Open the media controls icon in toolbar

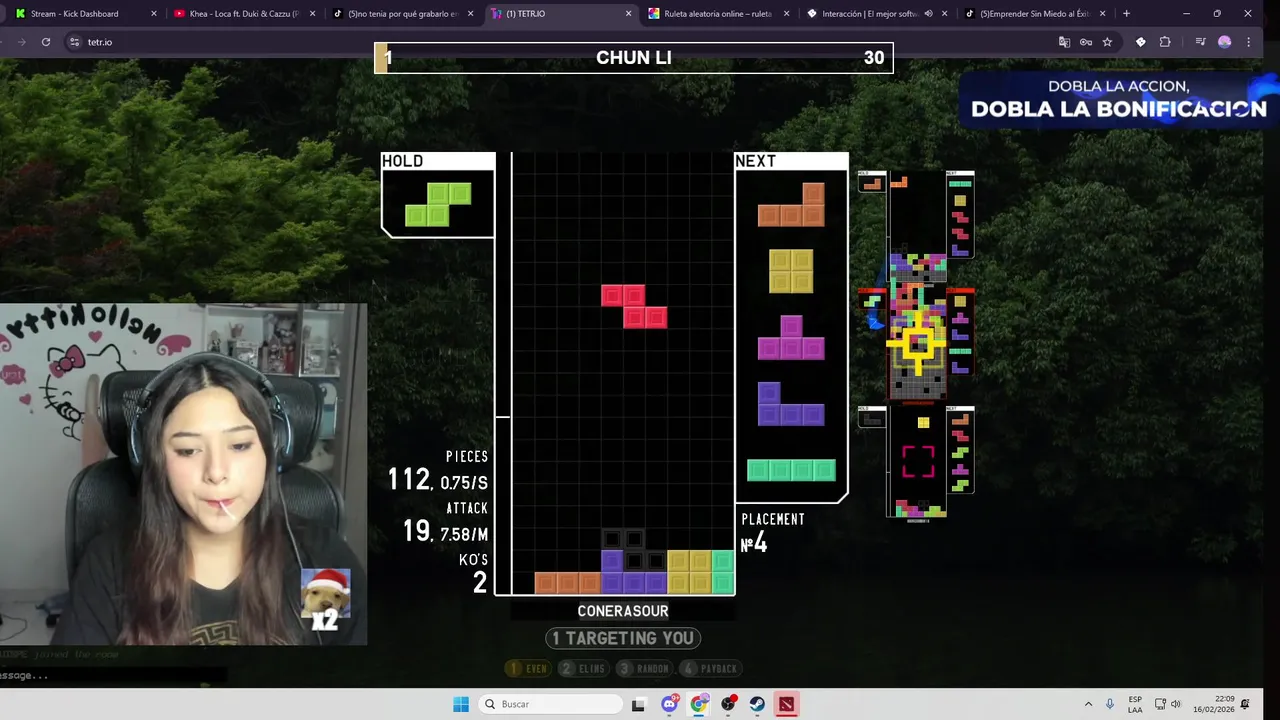[x=1200, y=42]
